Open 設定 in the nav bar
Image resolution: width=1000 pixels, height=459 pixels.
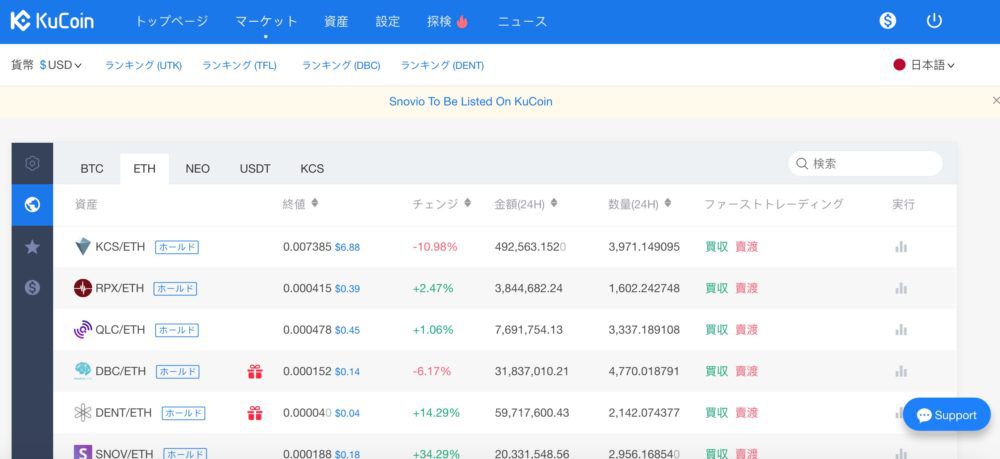point(388,21)
